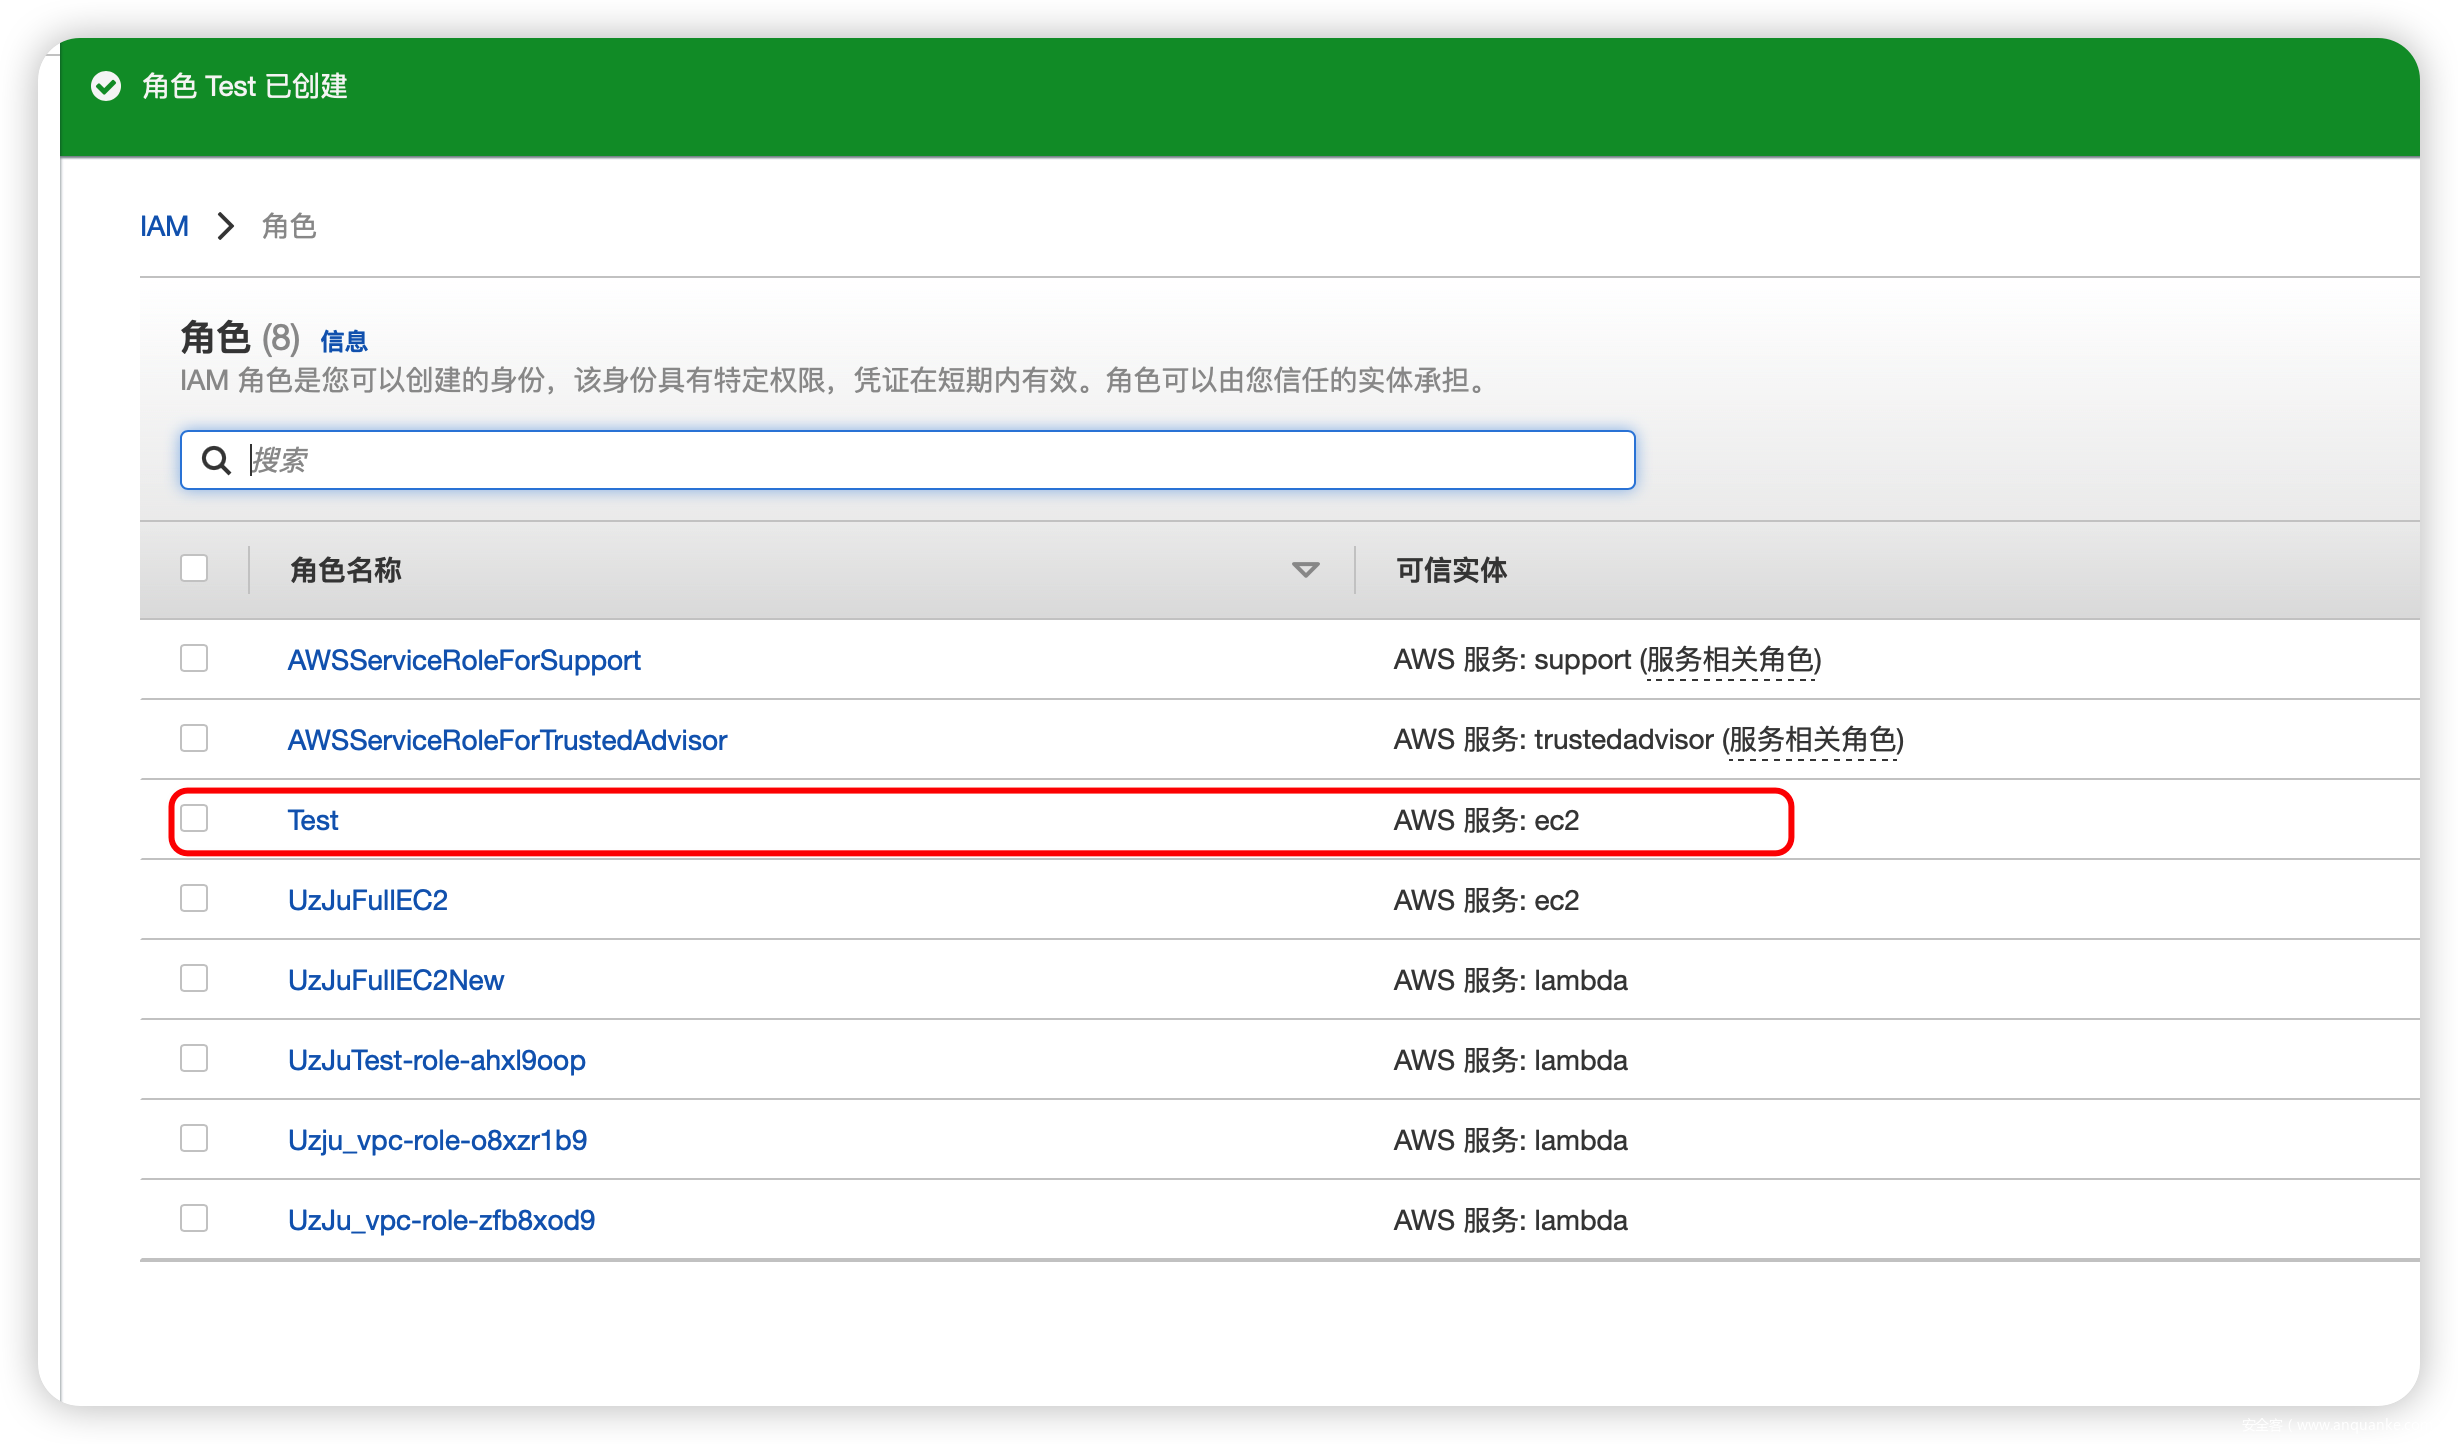Click the 角色名称 column header
This screenshot has height=1444, width=2458.
click(x=346, y=570)
